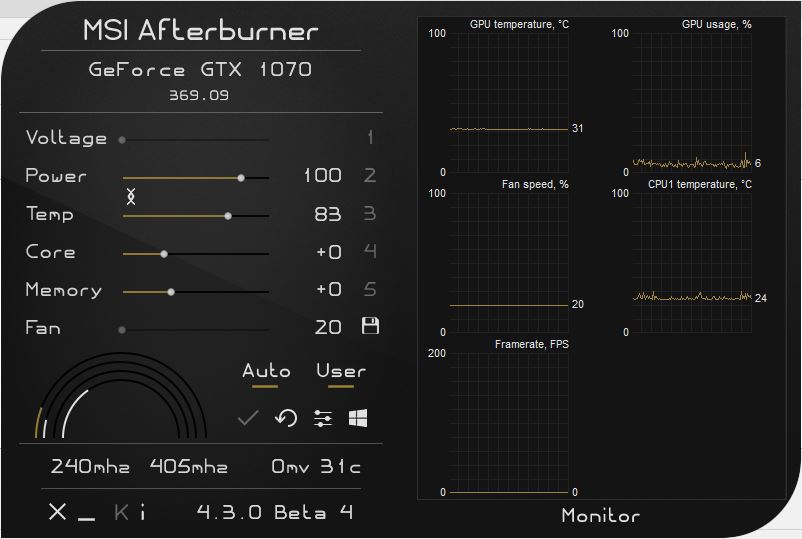The image size is (802, 539).
Task: Click the Memory clock +0 value
Action: (x=329, y=289)
